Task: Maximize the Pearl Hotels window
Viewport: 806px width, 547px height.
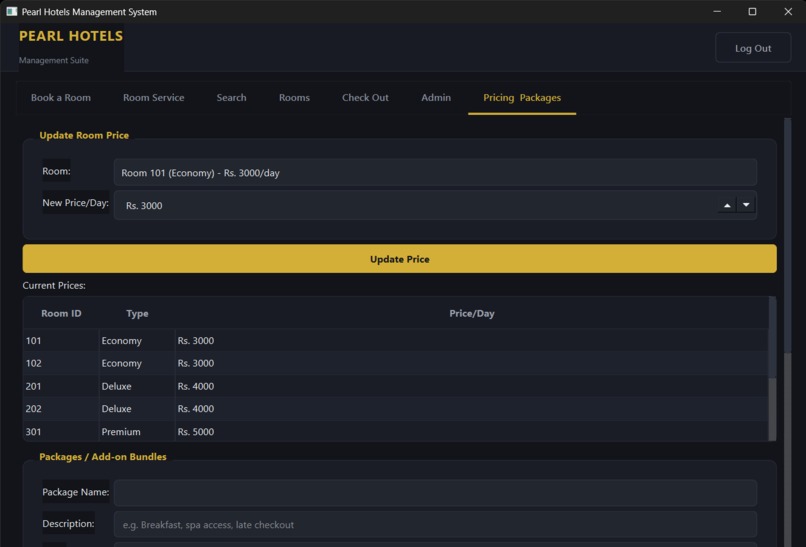Action: 752,11
